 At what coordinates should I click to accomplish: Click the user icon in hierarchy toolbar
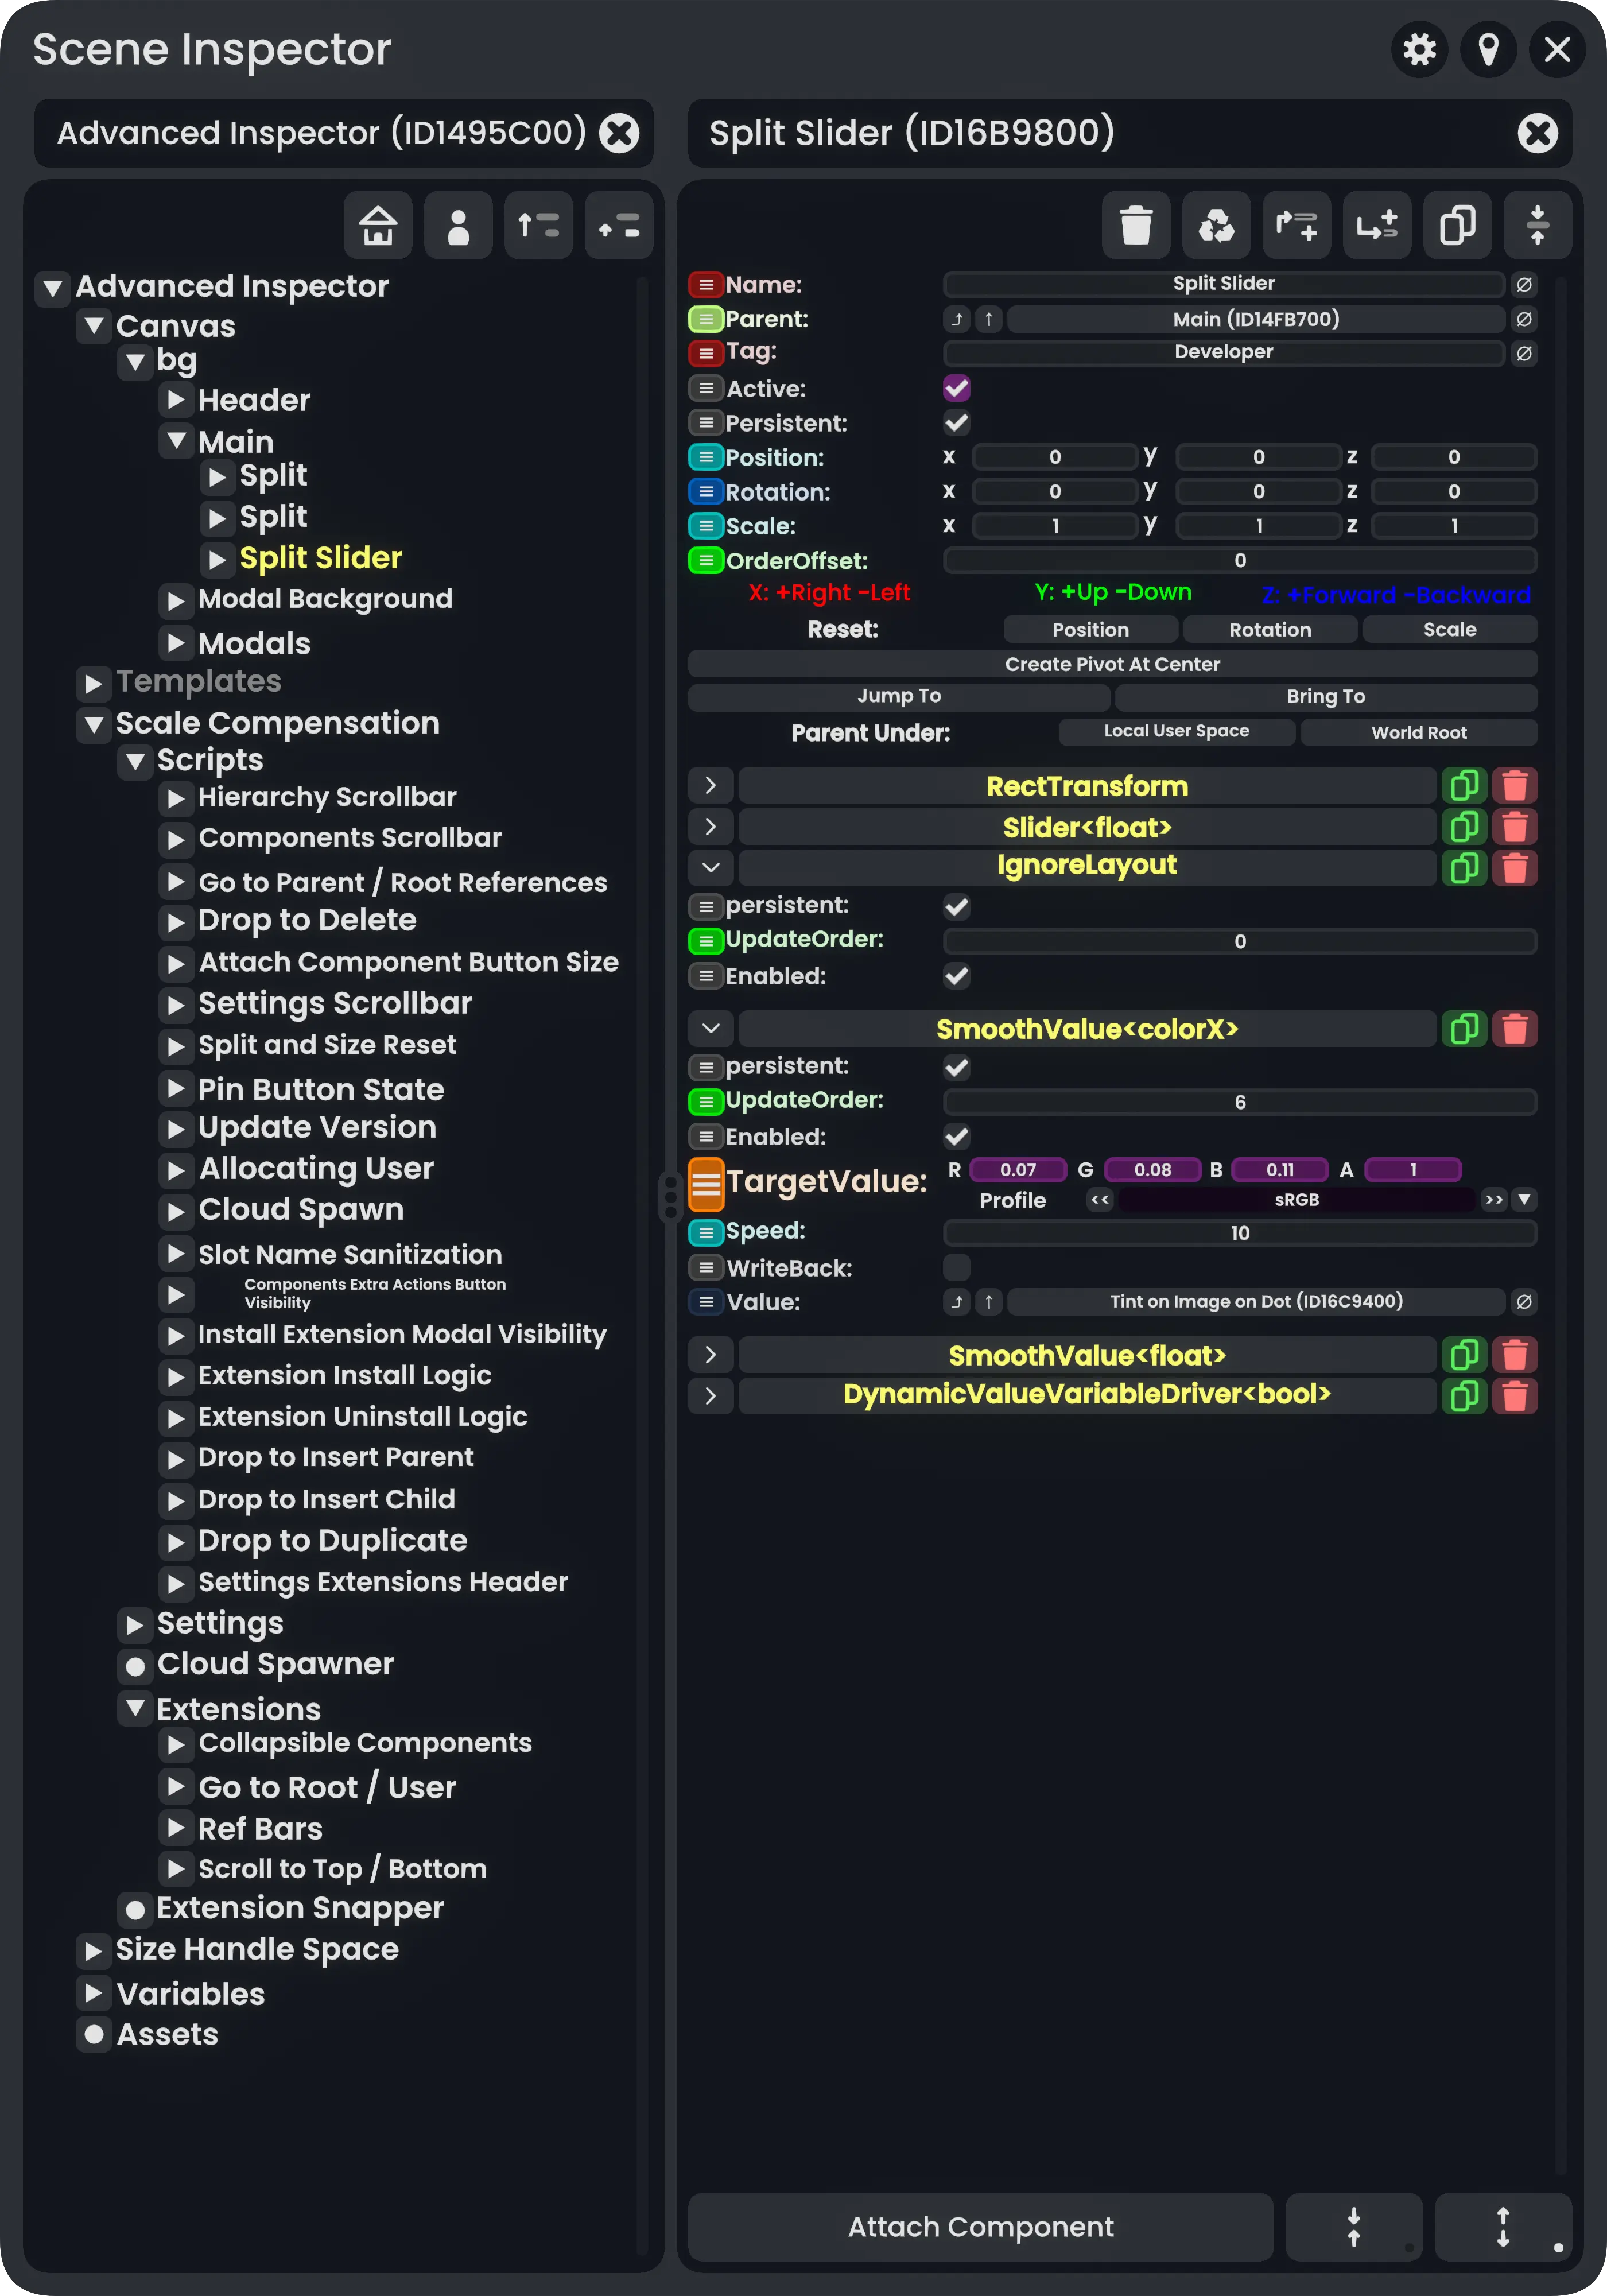click(x=458, y=225)
